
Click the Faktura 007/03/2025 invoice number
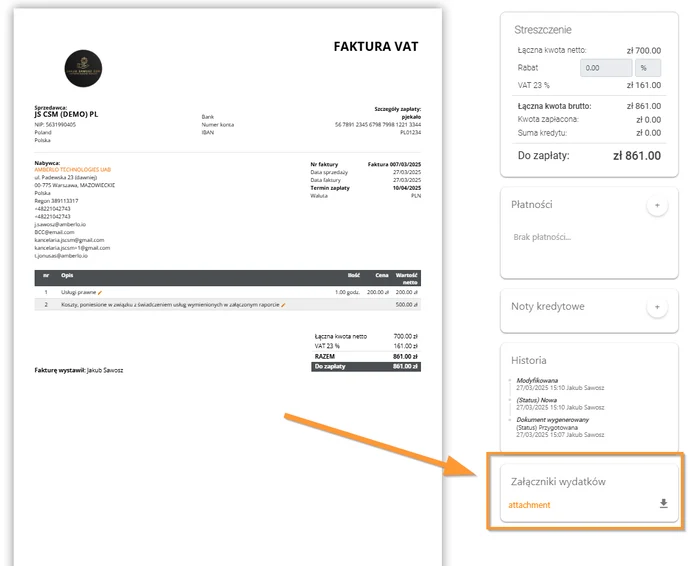pos(394,165)
